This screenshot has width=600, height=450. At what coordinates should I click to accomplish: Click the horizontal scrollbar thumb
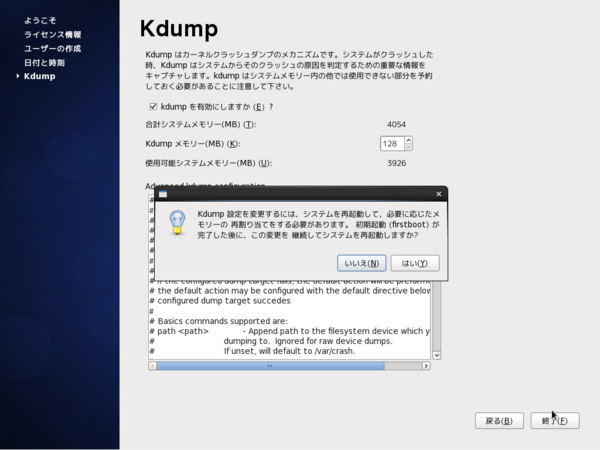(x=270, y=366)
